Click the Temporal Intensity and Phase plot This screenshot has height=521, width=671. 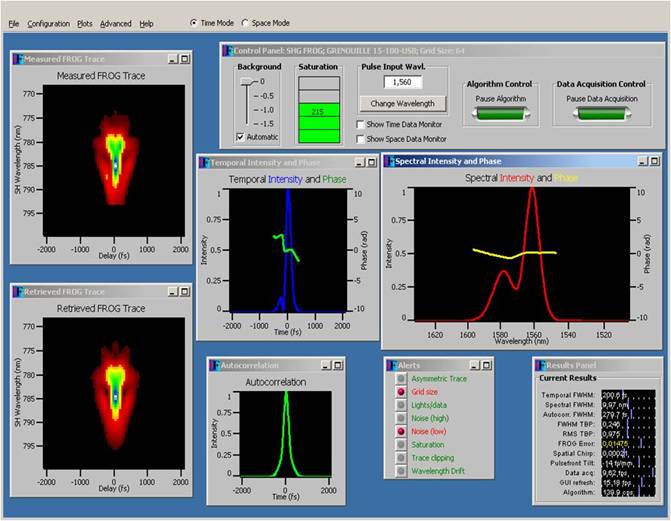pos(288,250)
